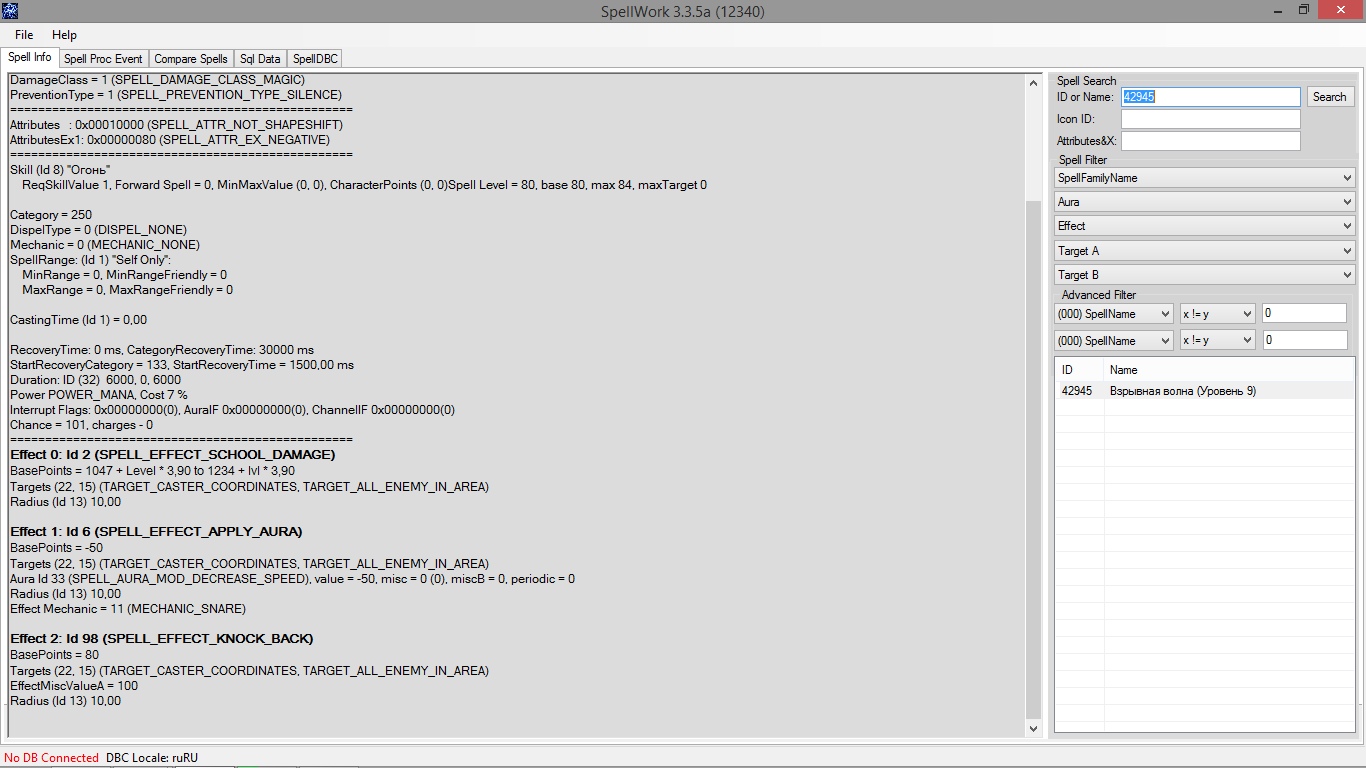Focus the ID or Name input field
Viewport: 1366px width, 768px height.
pyautogui.click(x=1210, y=97)
